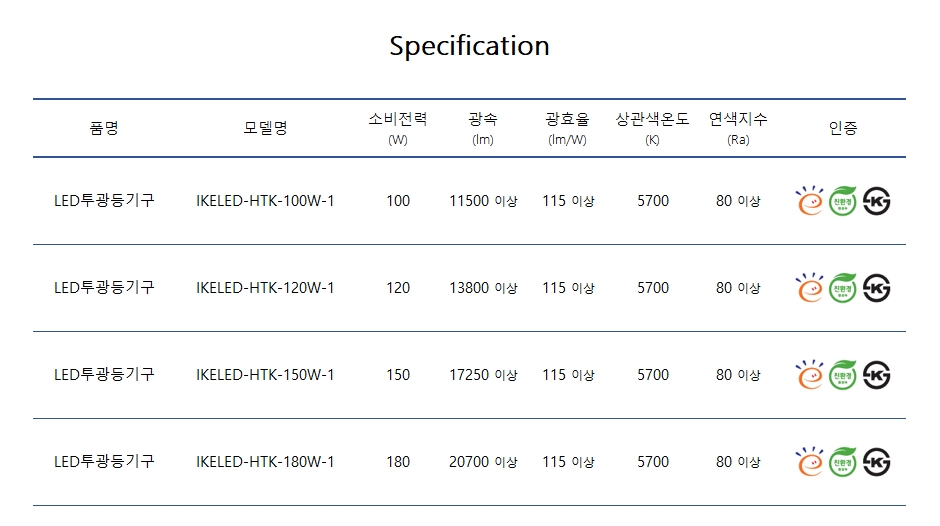Select model name IKELED-HTK-180W-1
The image size is (940, 526).
point(265,462)
